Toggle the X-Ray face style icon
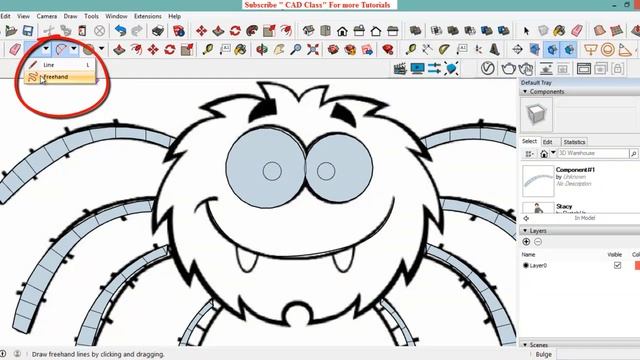Image resolution: width=640 pixels, height=360 pixels. pos(535,49)
